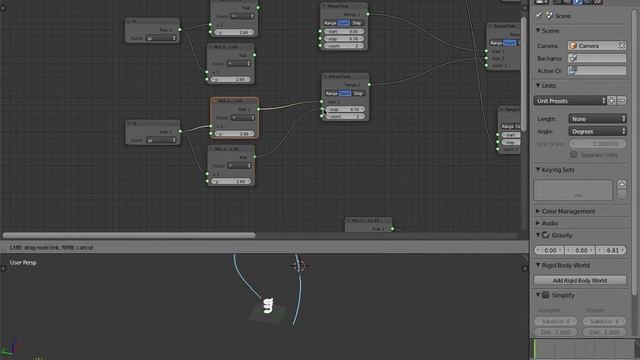Click collapse triangle on selected Math node header

215,101
